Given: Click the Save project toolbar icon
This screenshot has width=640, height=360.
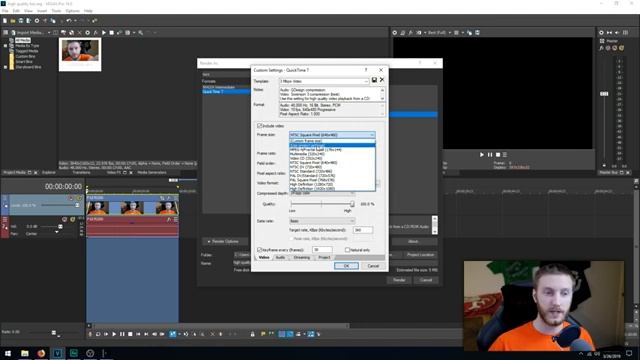Looking at the screenshot, I should click(x=21, y=21).
